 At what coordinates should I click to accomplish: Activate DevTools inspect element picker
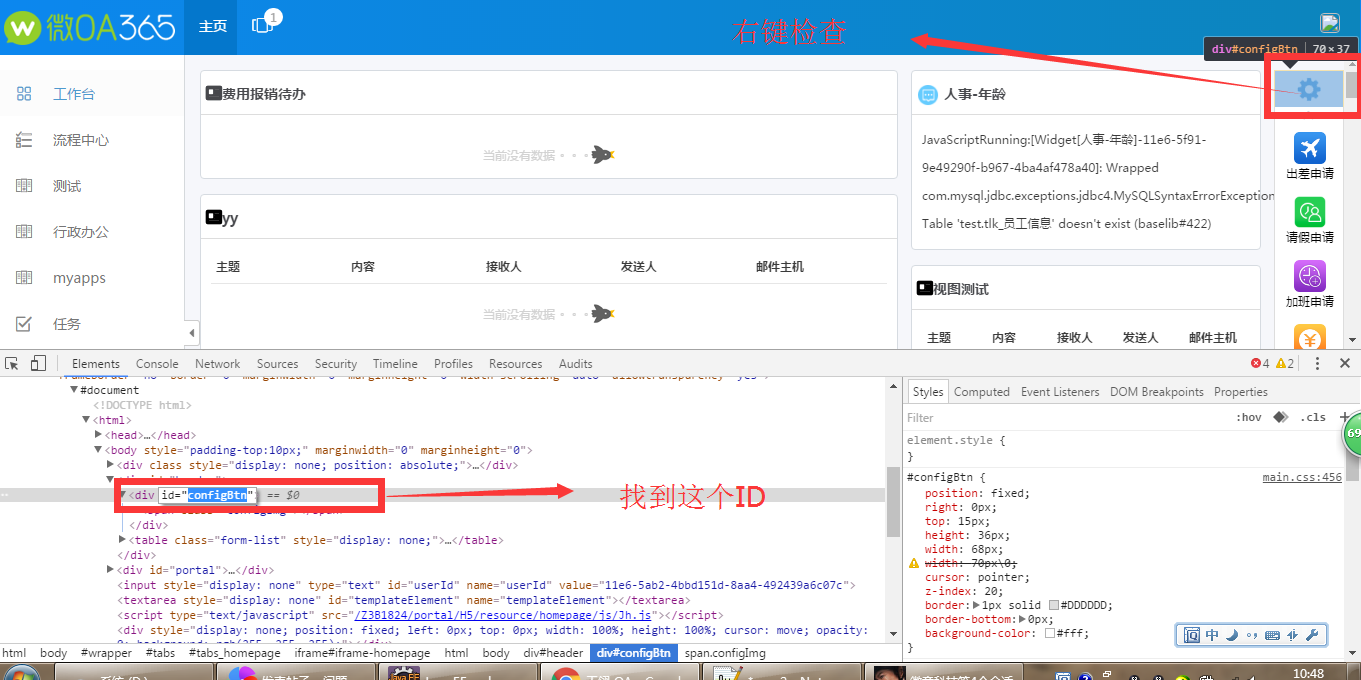13,363
